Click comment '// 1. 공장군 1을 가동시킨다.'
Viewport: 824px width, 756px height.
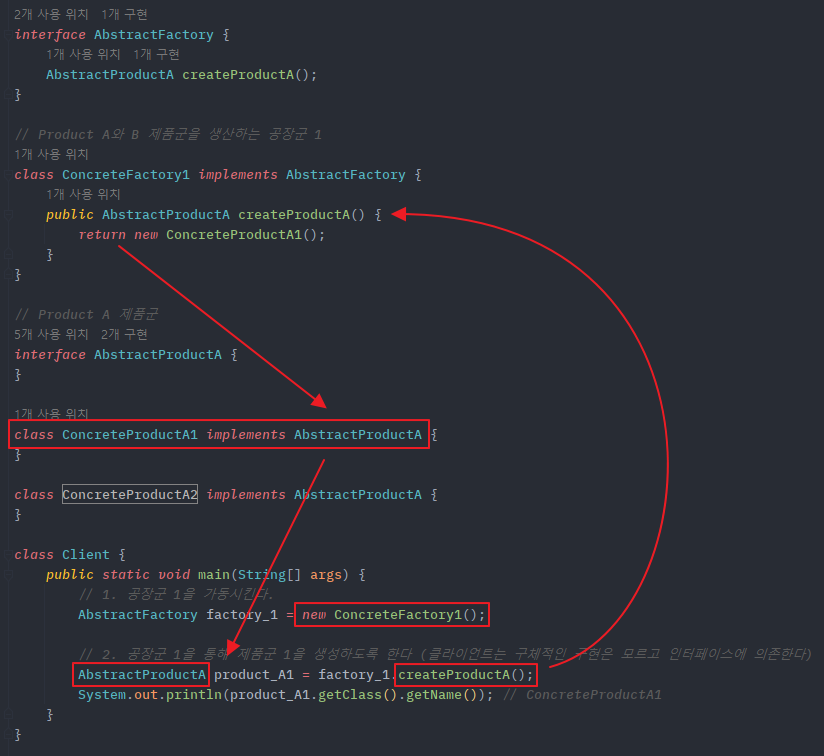tap(176, 594)
